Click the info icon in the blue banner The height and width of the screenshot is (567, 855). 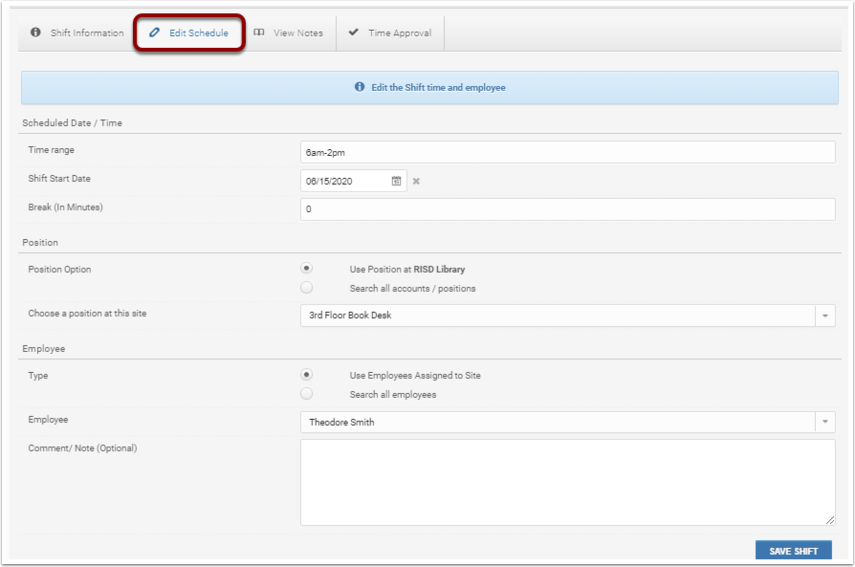359,88
